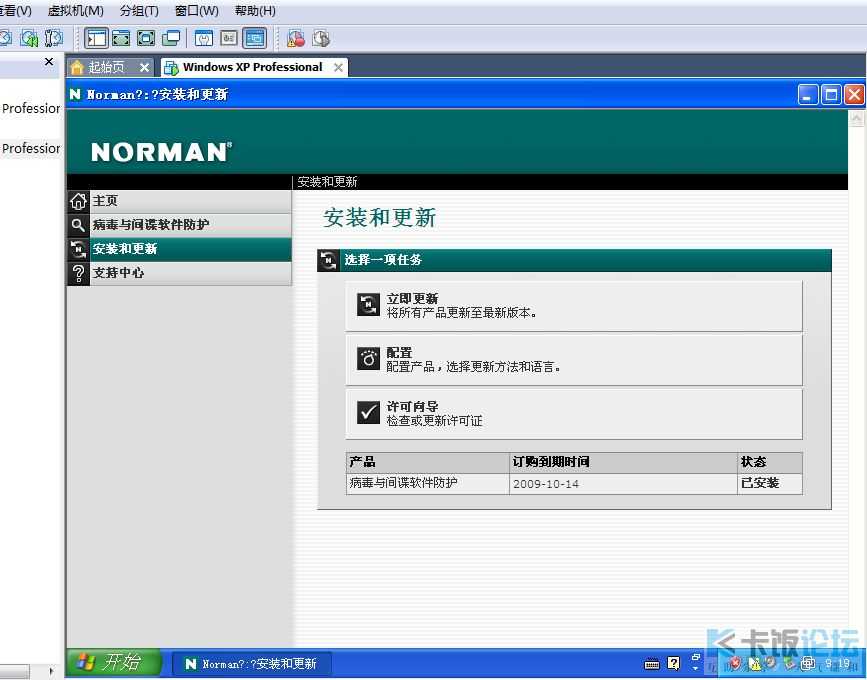
Task: Enable VMware unity mode toolbar icon
Action: pyautogui.click(x=171, y=38)
